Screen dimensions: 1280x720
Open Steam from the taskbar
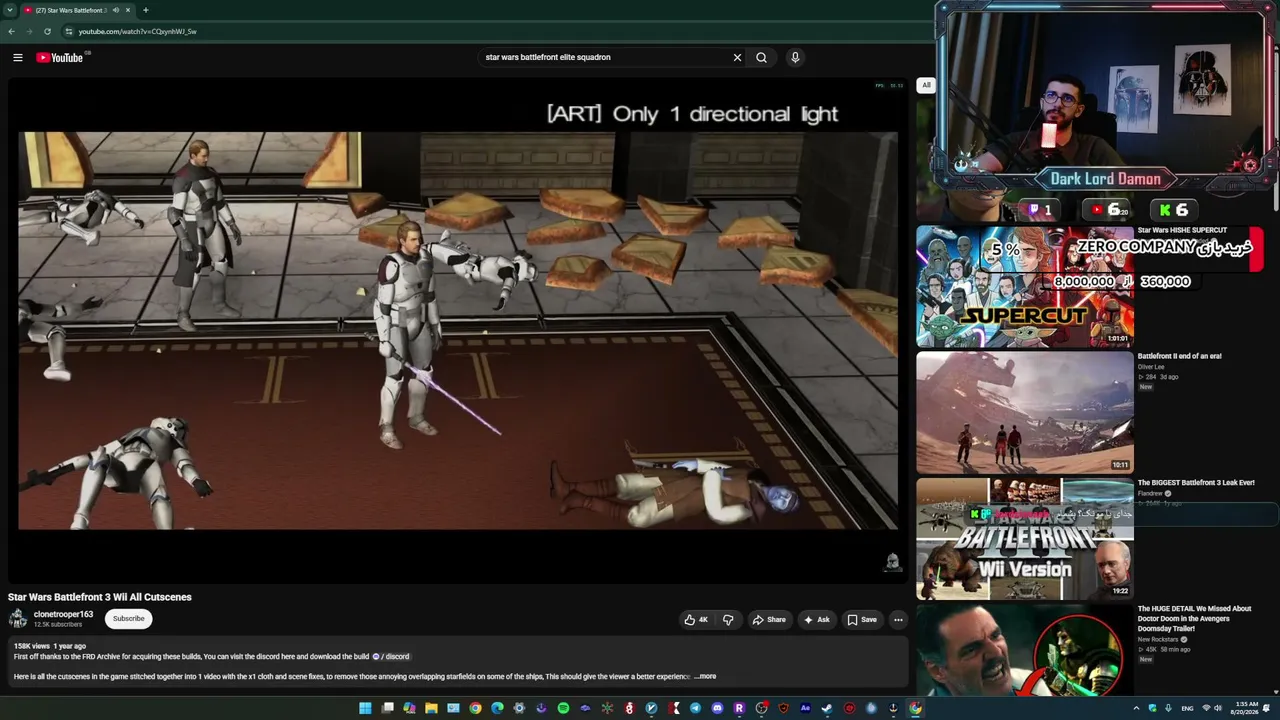click(827, 708)
